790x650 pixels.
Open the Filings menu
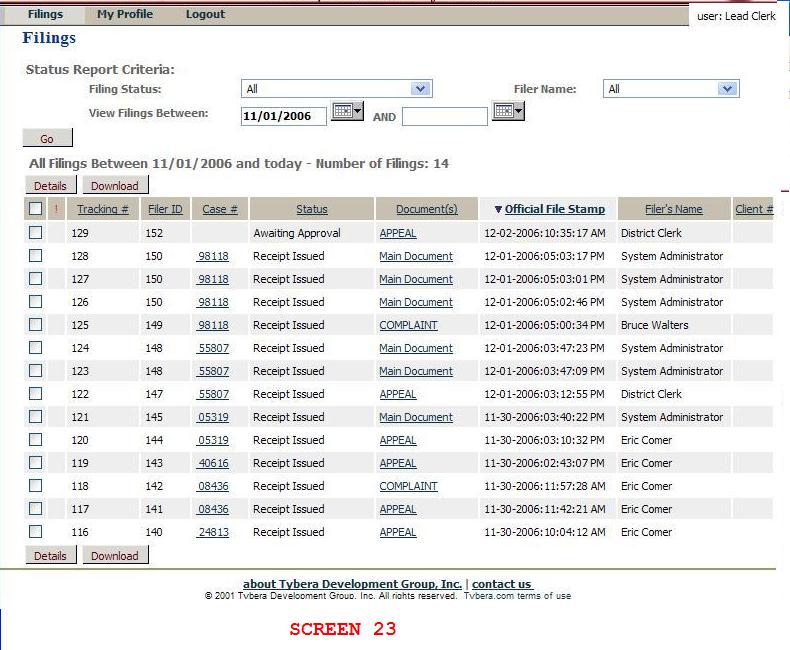tap(45, 14)
